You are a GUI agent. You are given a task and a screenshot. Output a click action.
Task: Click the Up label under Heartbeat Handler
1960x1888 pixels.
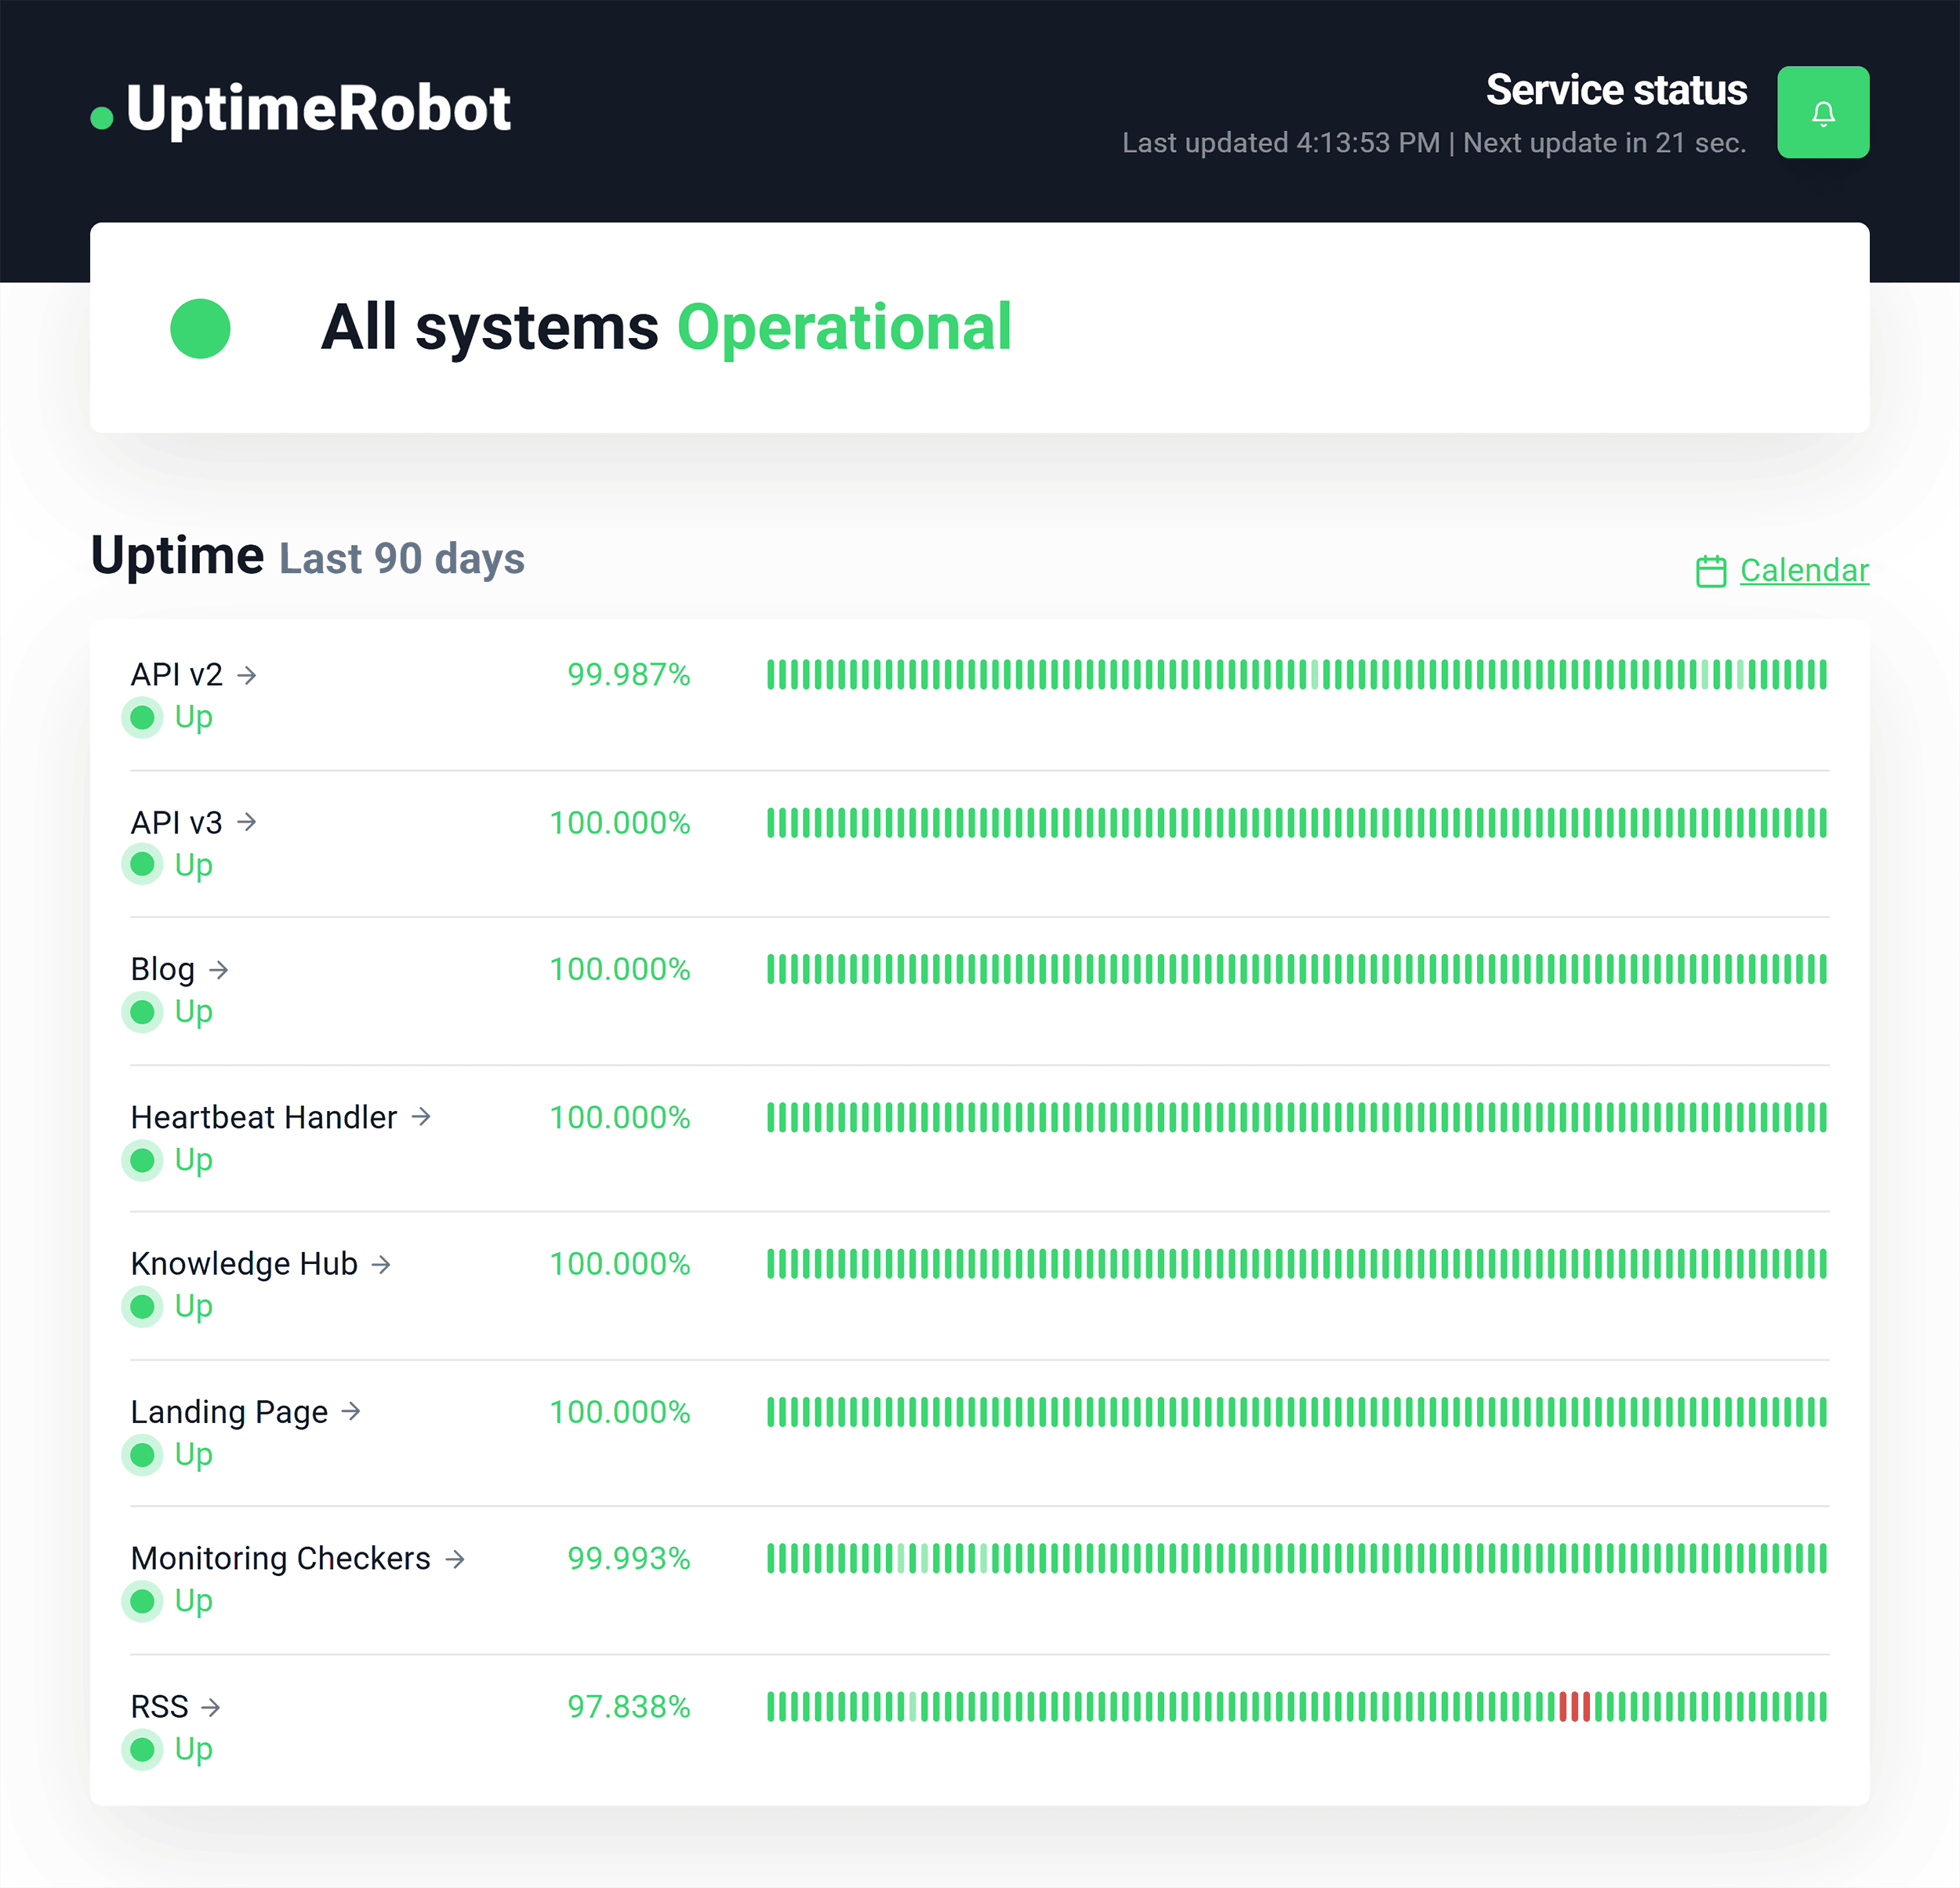click(193, 1160)
